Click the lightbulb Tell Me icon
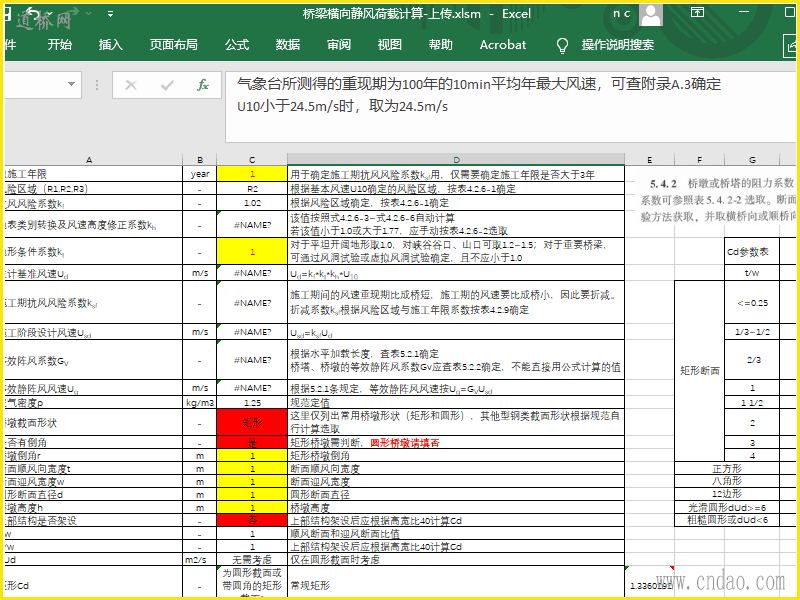Viewport: 800px width, 600px height. [562, 45]
